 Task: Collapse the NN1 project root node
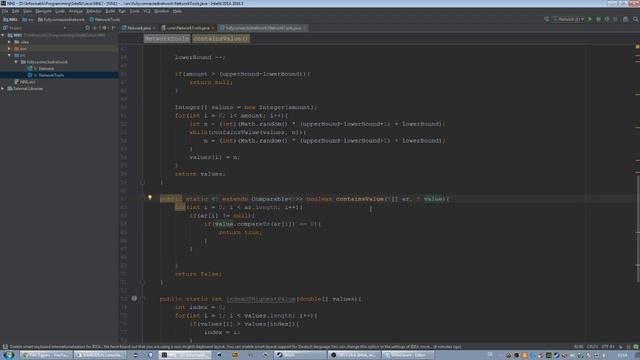(3, 36)
